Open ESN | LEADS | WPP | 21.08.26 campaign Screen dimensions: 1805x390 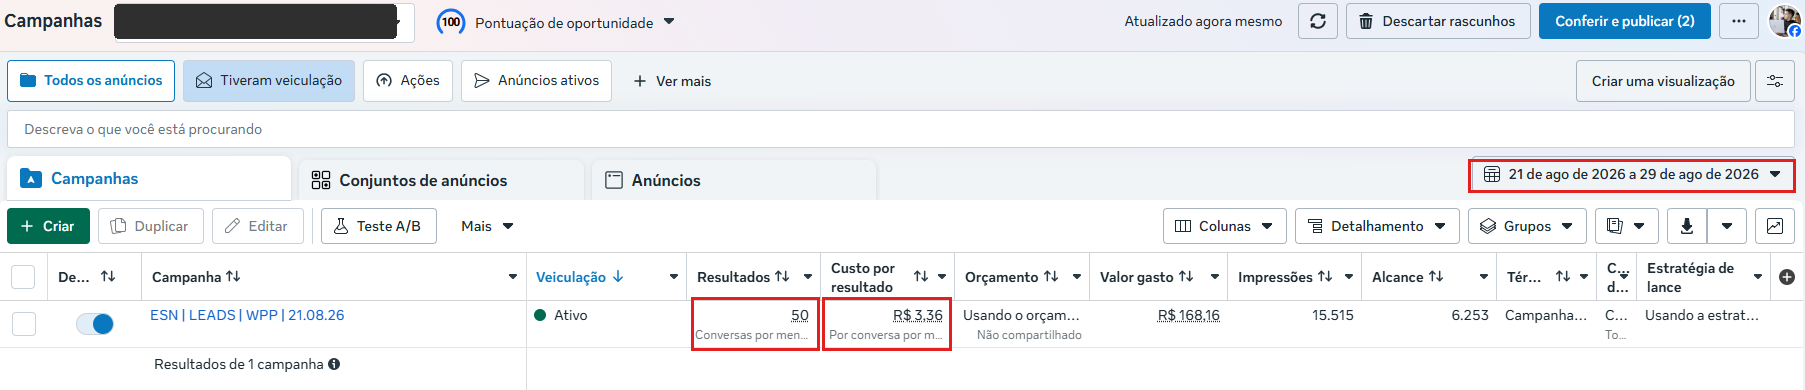pyautogui.click(x=247, y=315)
